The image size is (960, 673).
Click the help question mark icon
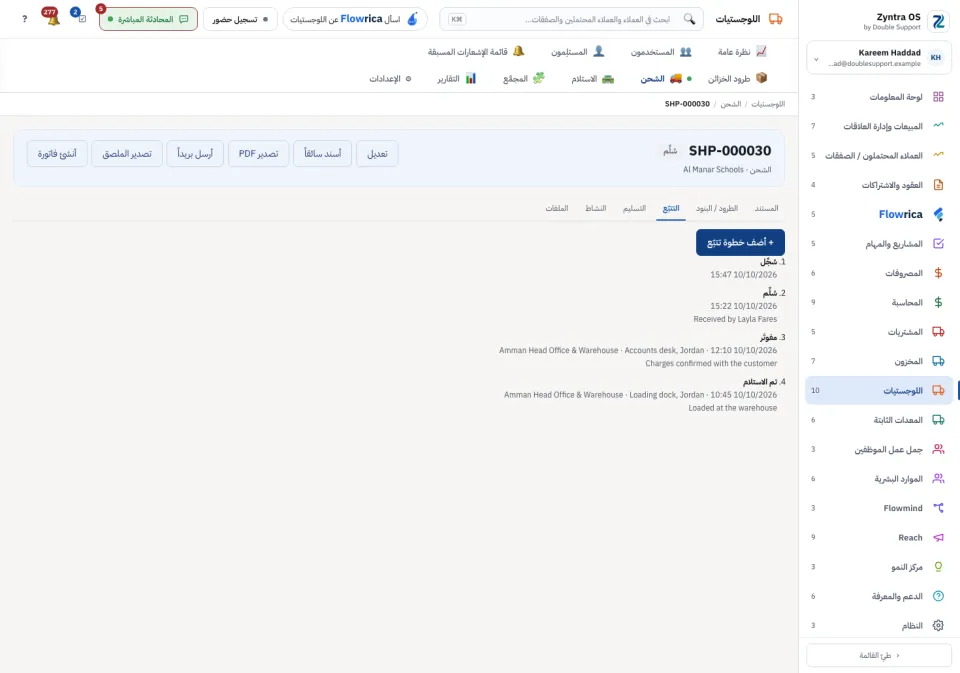[x=24, y=19]
